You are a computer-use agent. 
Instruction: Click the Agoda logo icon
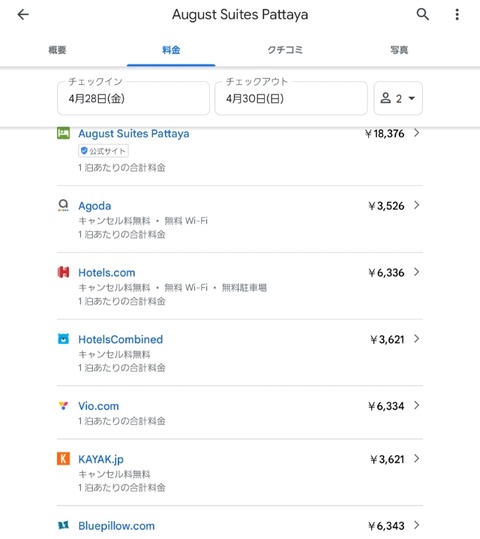click(x=63, y=205)
